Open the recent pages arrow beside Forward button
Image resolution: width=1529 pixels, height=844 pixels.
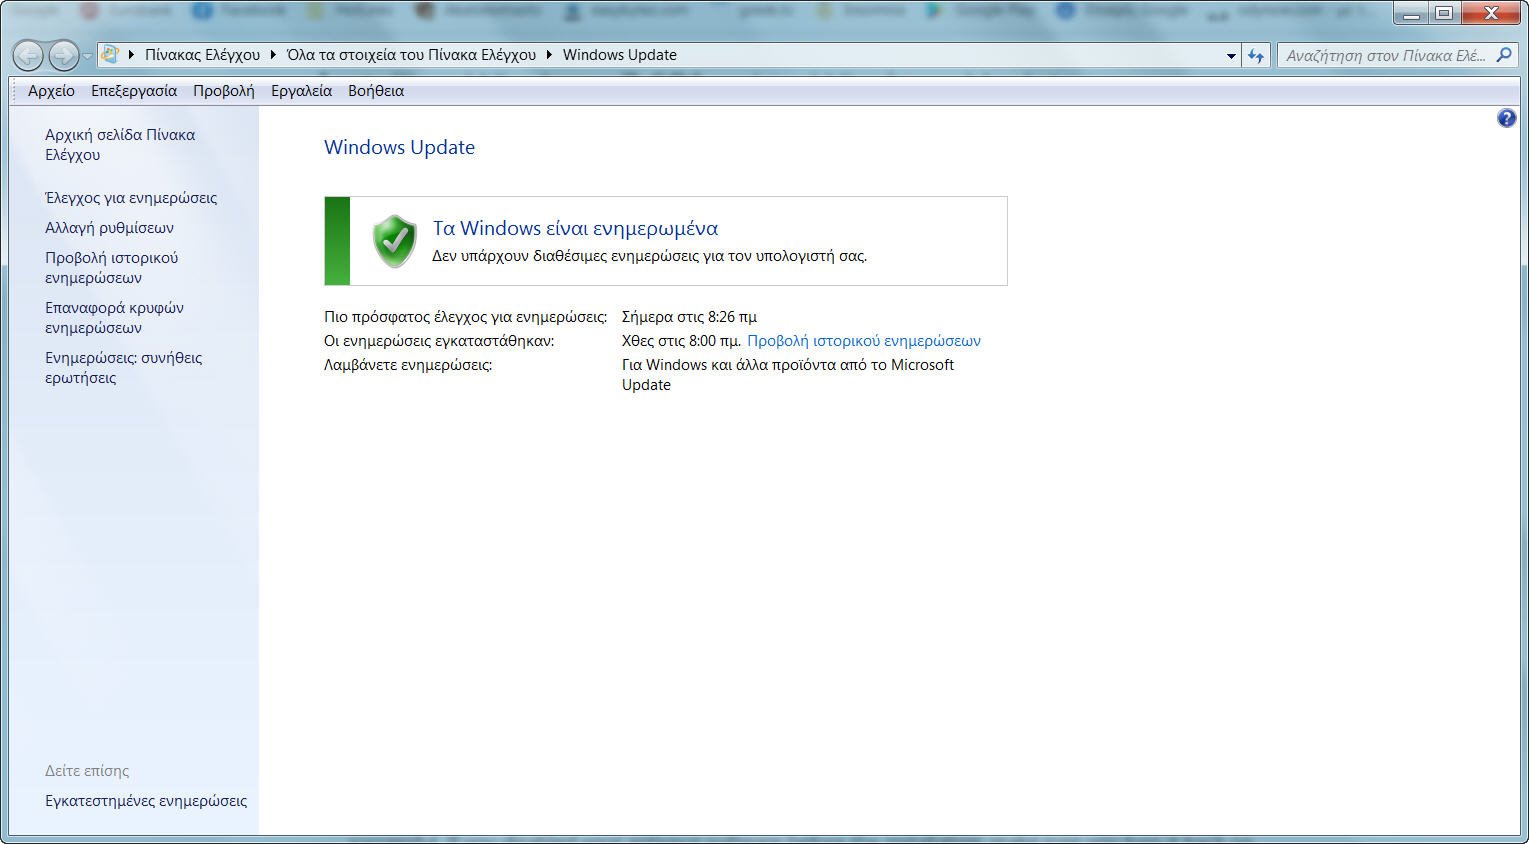click(x=87, y=56)
